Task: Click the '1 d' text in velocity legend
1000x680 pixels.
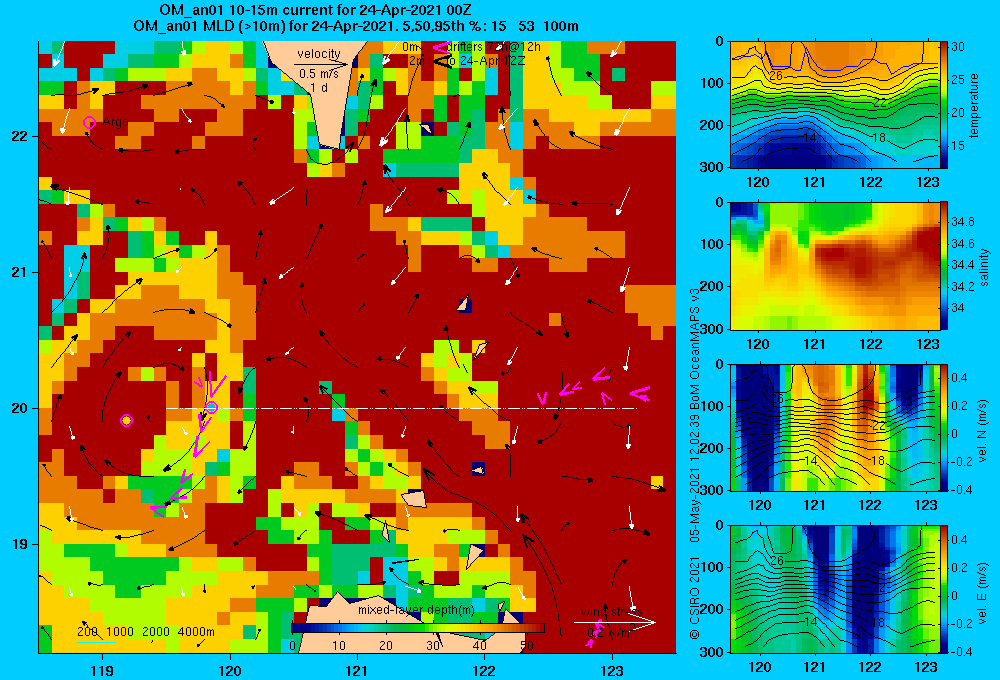Action: (319, 87)
